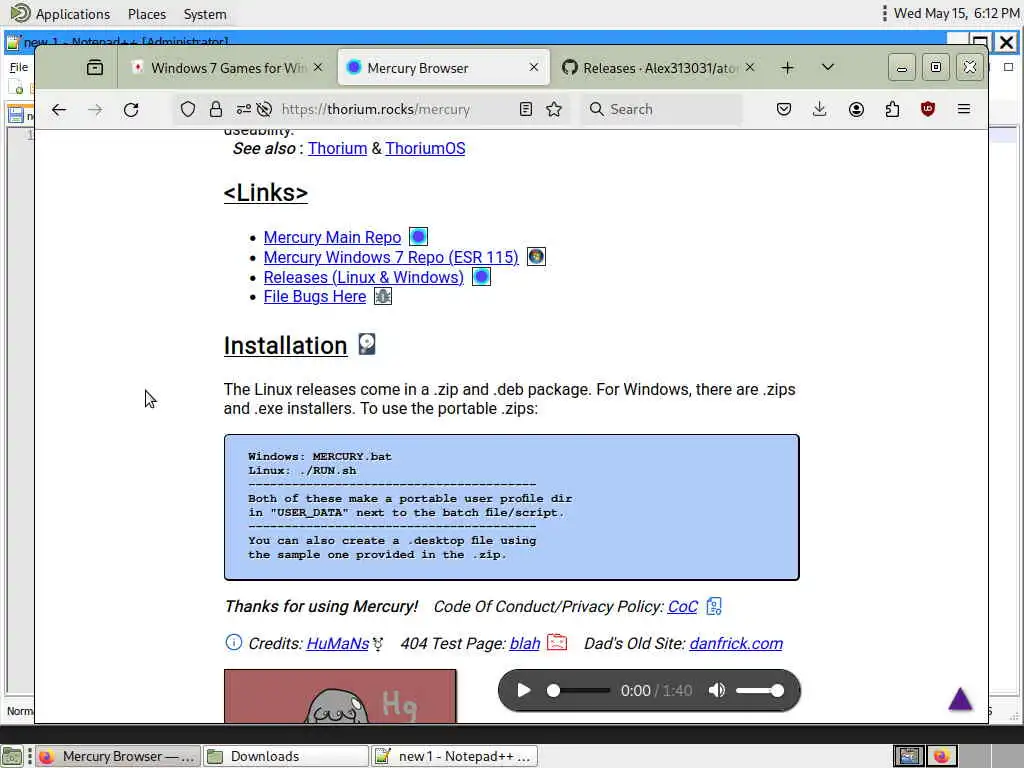Click the Hg cartoon image thumbnail
This screenshot has height=768, width=1024.
tap(340, 696)
